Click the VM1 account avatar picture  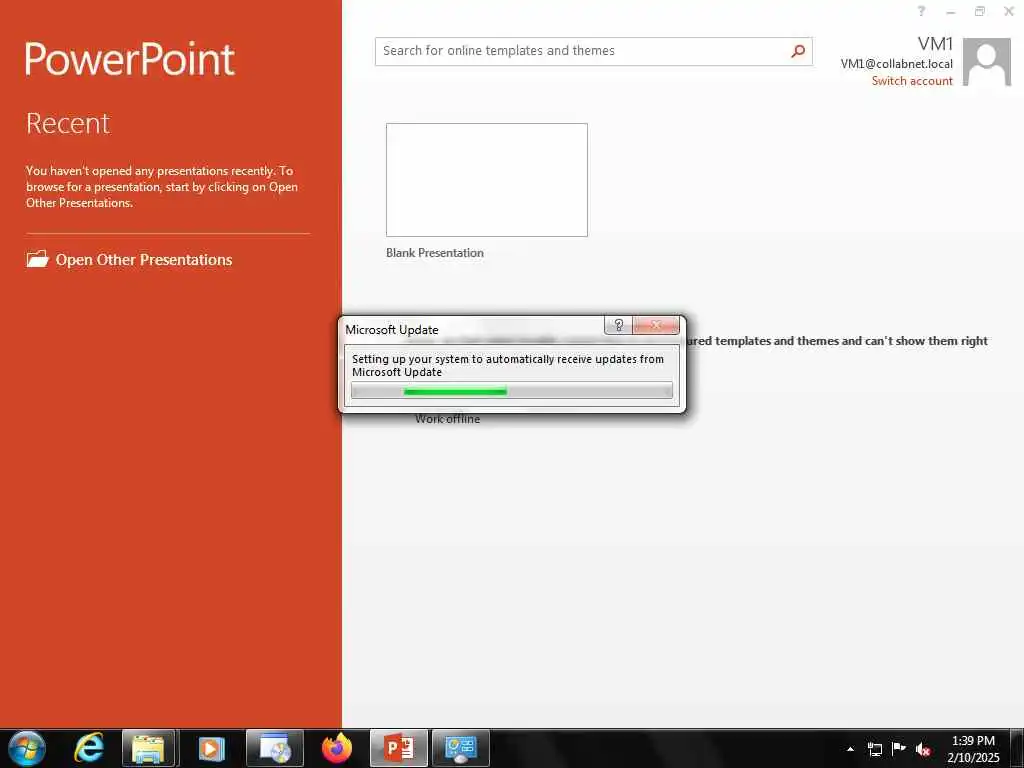[x=987, y=62]
